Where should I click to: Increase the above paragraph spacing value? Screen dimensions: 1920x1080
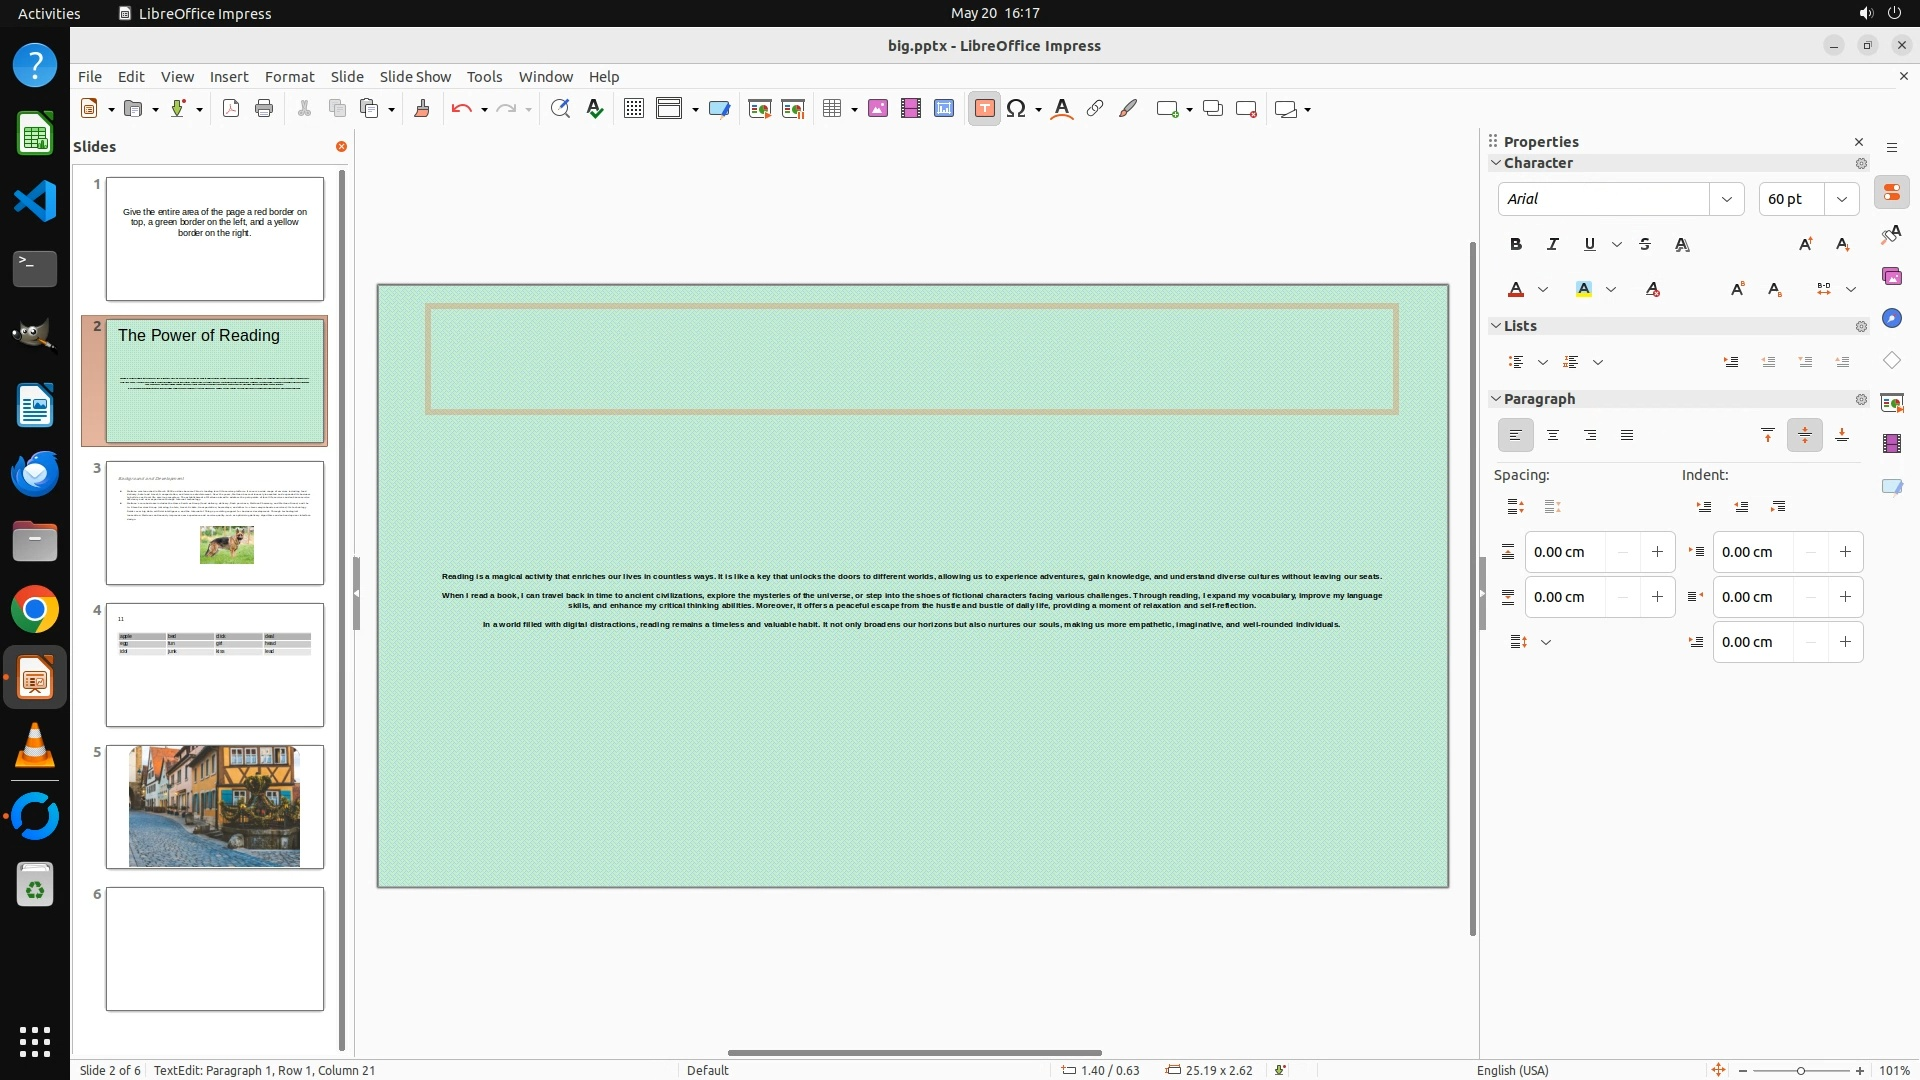pyautogui.click(x=1657, y=552)
